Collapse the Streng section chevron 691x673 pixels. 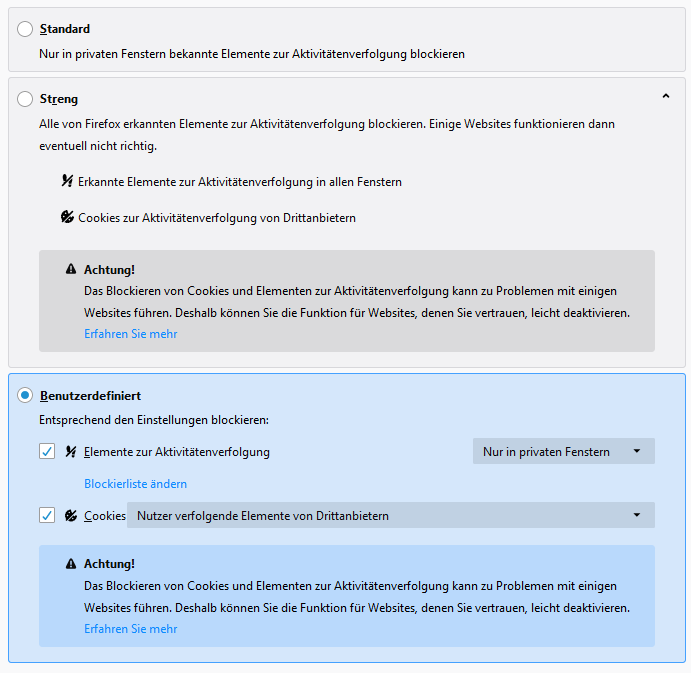pyautogui.click(x=665, y=97)
